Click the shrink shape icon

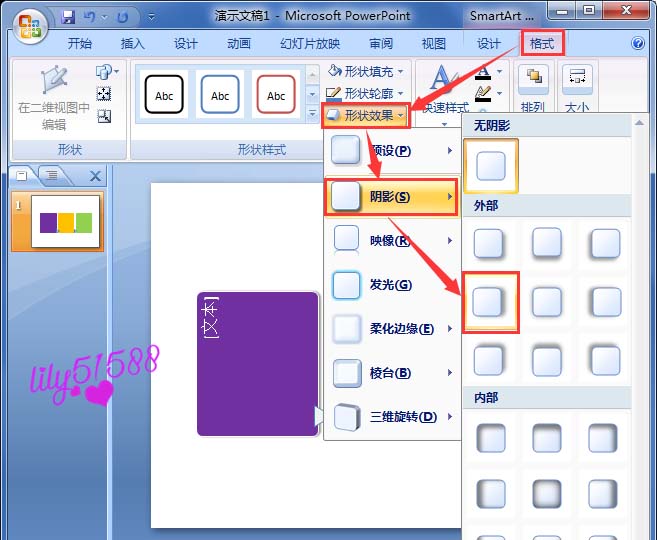pos(104,116)
